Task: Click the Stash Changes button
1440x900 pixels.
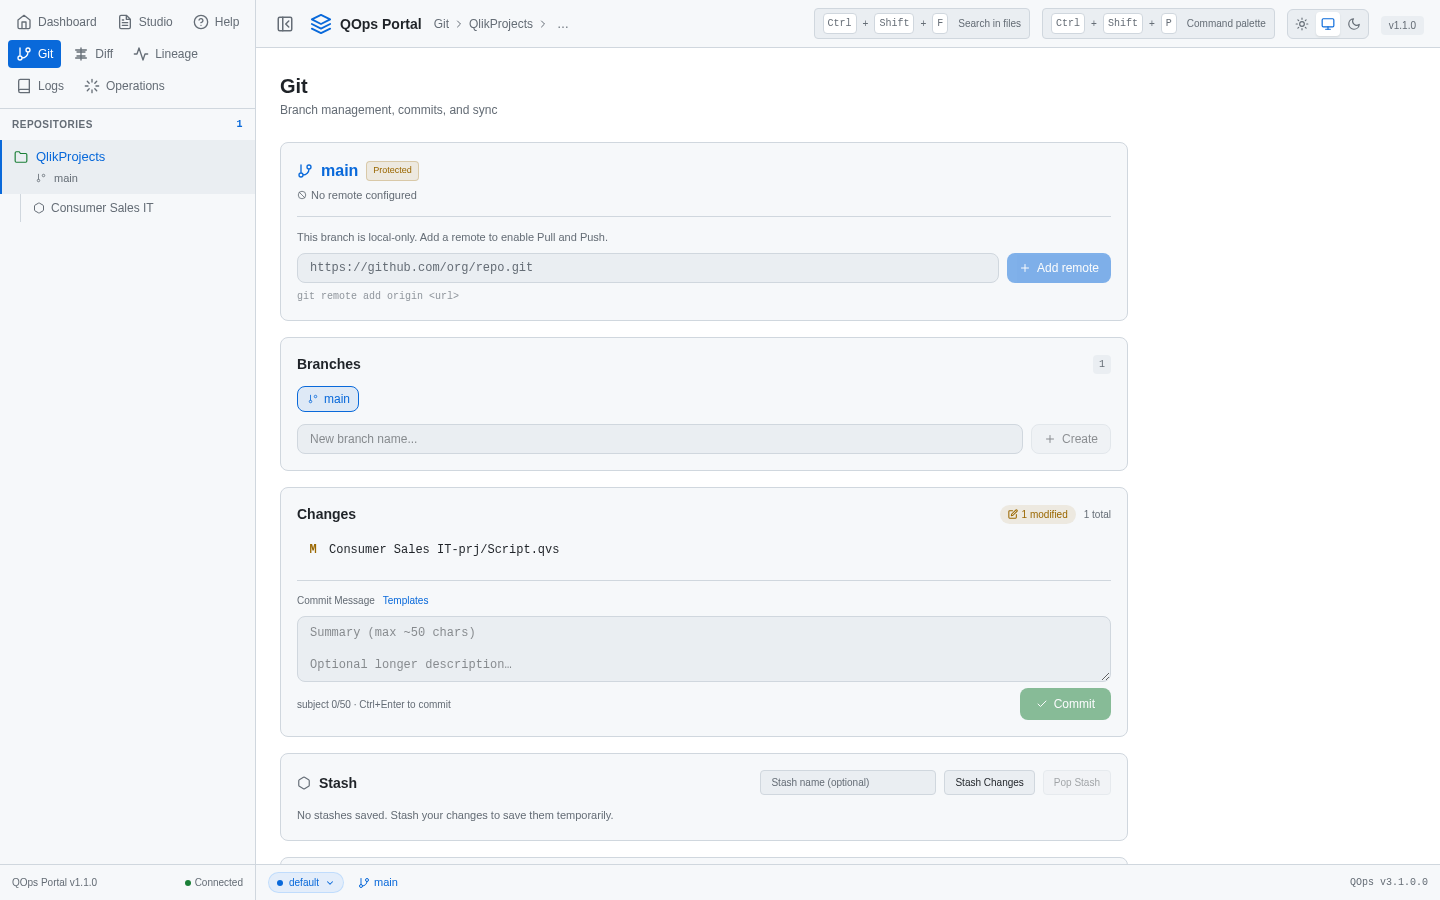Action: [x=989, y=783]
